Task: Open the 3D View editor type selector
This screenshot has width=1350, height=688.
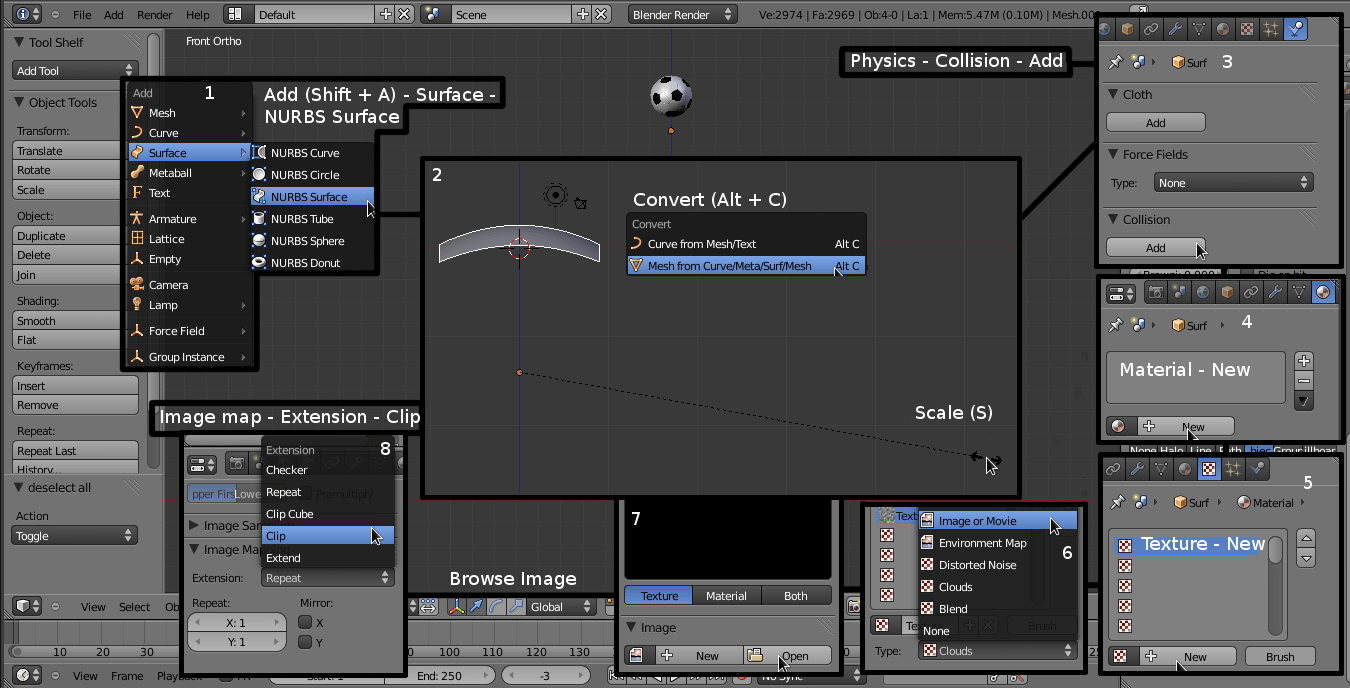Action: (x=27, y=606)
